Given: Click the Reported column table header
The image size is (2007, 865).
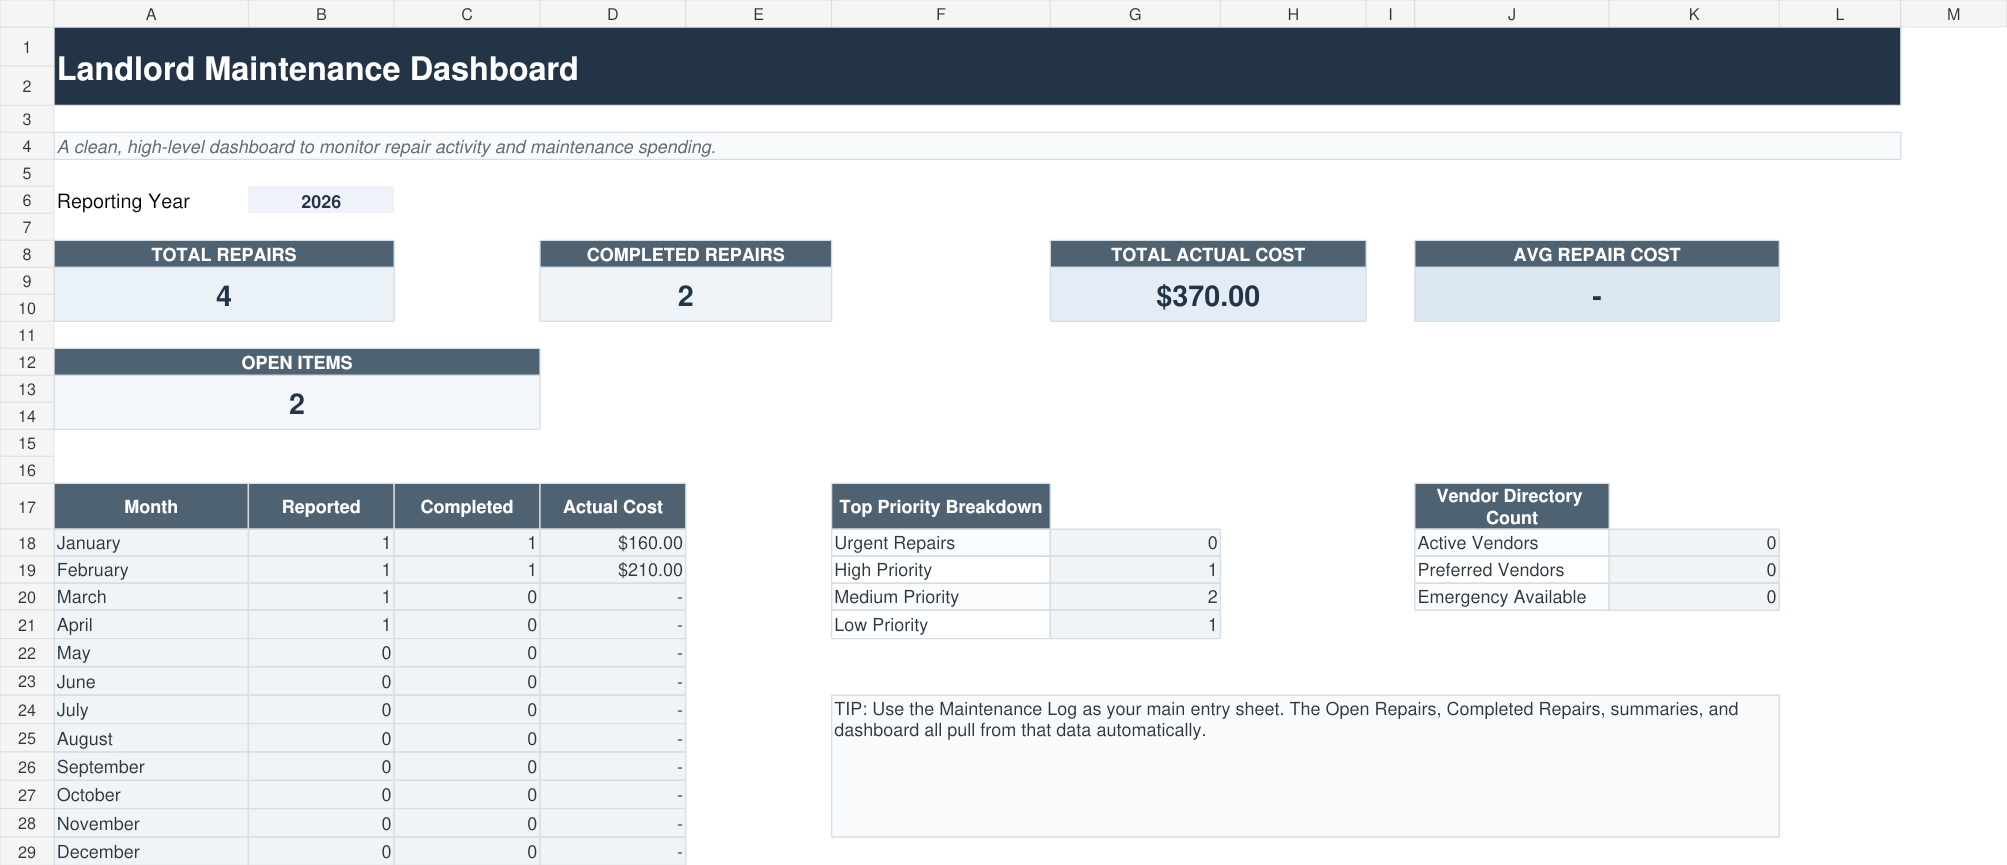Looking at the screenshot, I should 321,506.
